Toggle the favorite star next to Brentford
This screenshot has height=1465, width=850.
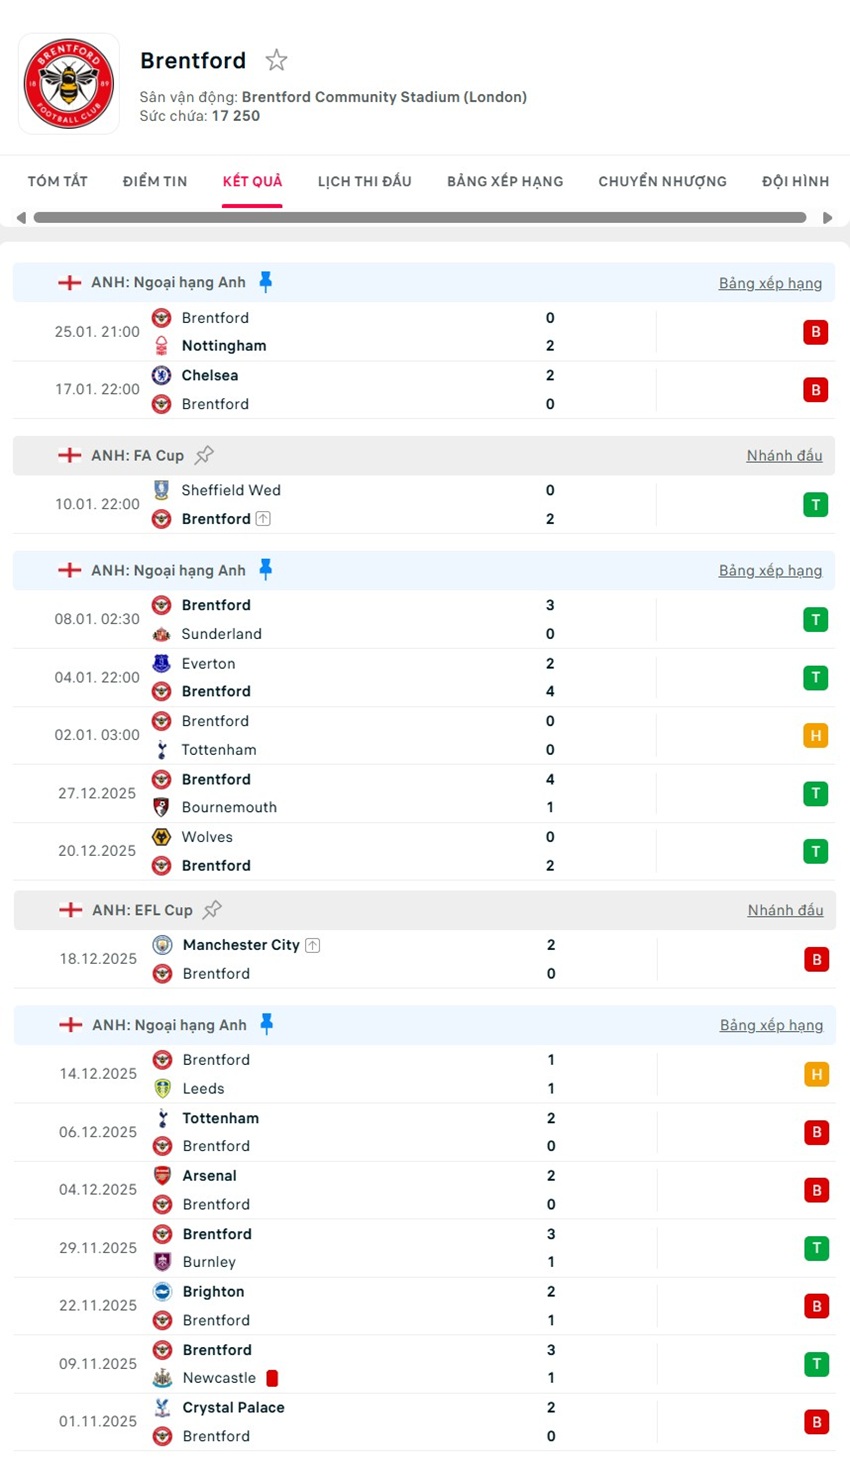point(275,60)
